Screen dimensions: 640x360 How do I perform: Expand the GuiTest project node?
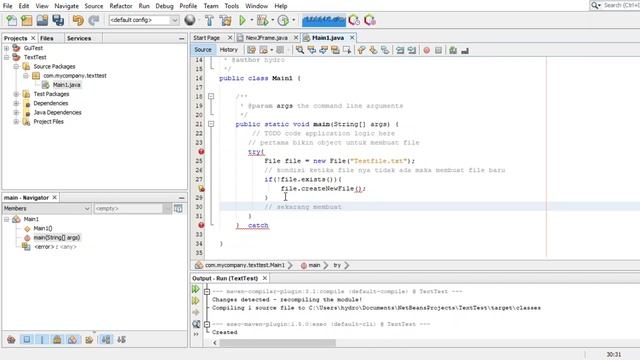click(7, 48)
